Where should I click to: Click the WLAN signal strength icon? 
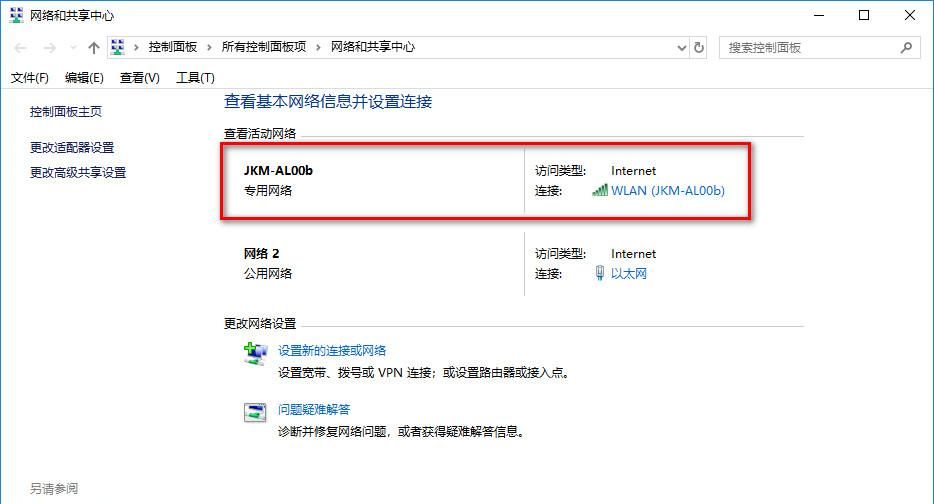pos(600,190)
